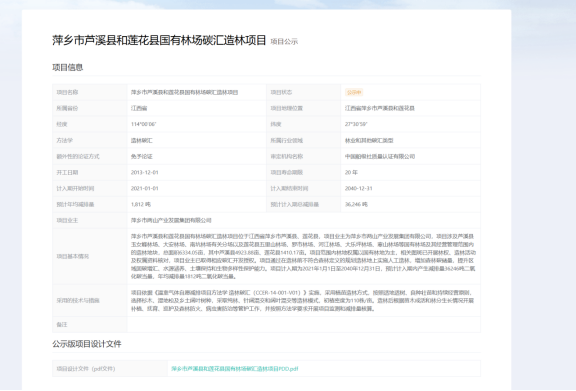Select the 项目状态 label cell
Image resolution: width=576 pixels, height=391 pixels.
[x=304, y=92]
